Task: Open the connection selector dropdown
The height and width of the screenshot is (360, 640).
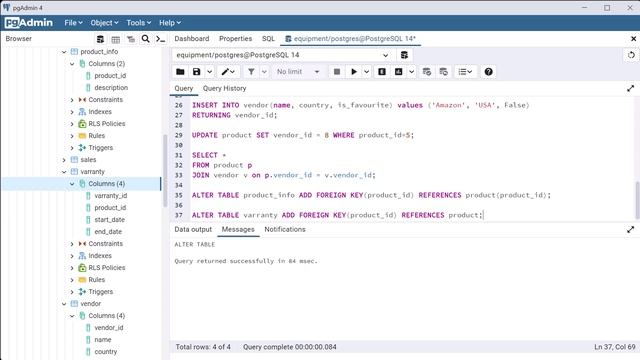Action: (x=283, y=55)
